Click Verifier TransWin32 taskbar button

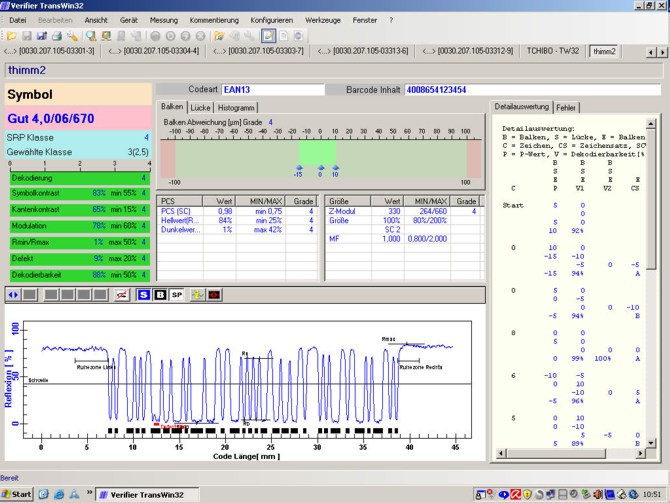point(147,494)
